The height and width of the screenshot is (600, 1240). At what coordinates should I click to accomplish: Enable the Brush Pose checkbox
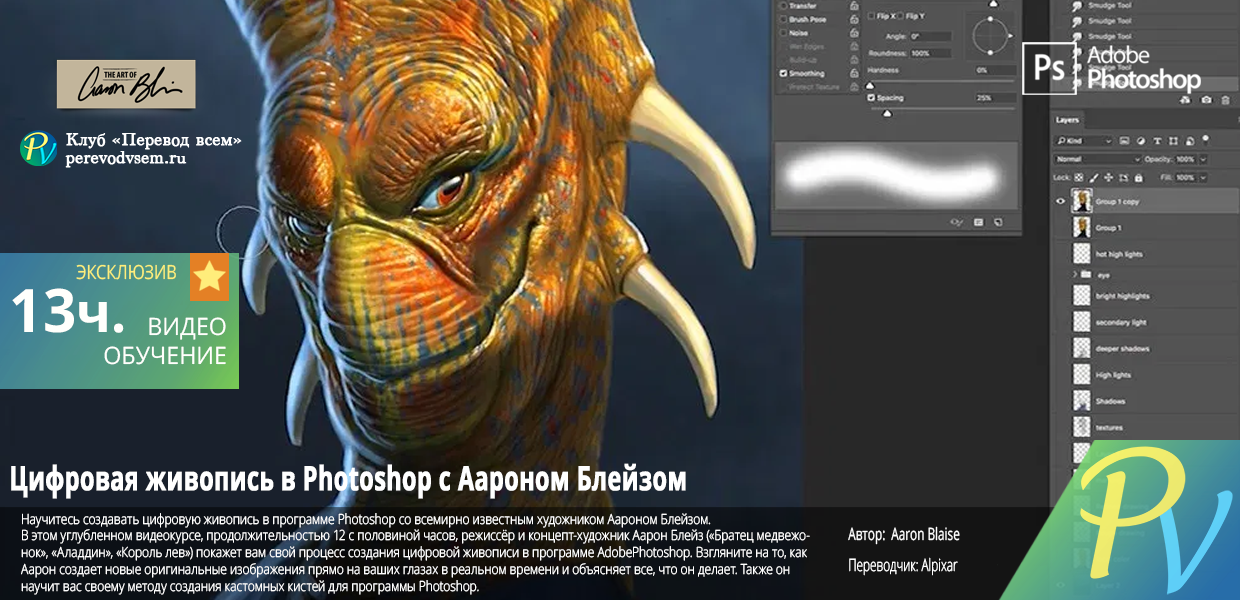pyautogui.click(x=783, y=19)
